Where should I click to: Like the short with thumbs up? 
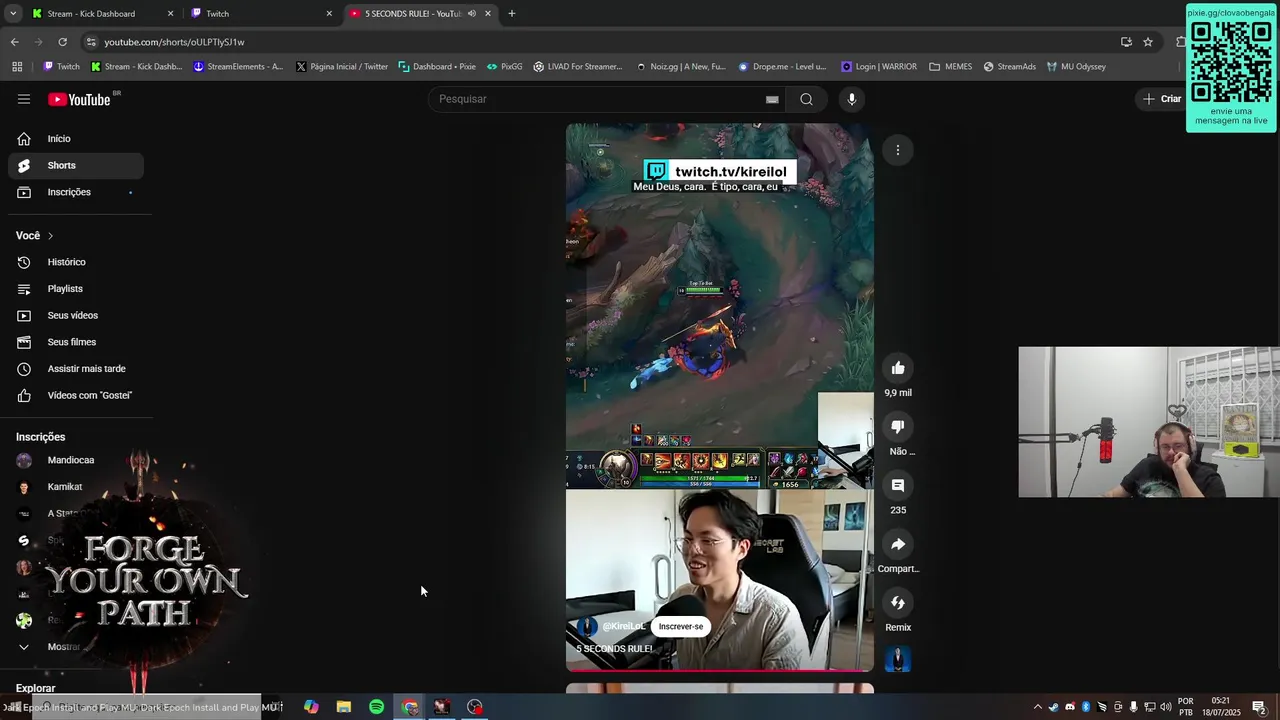pos(898,368)
